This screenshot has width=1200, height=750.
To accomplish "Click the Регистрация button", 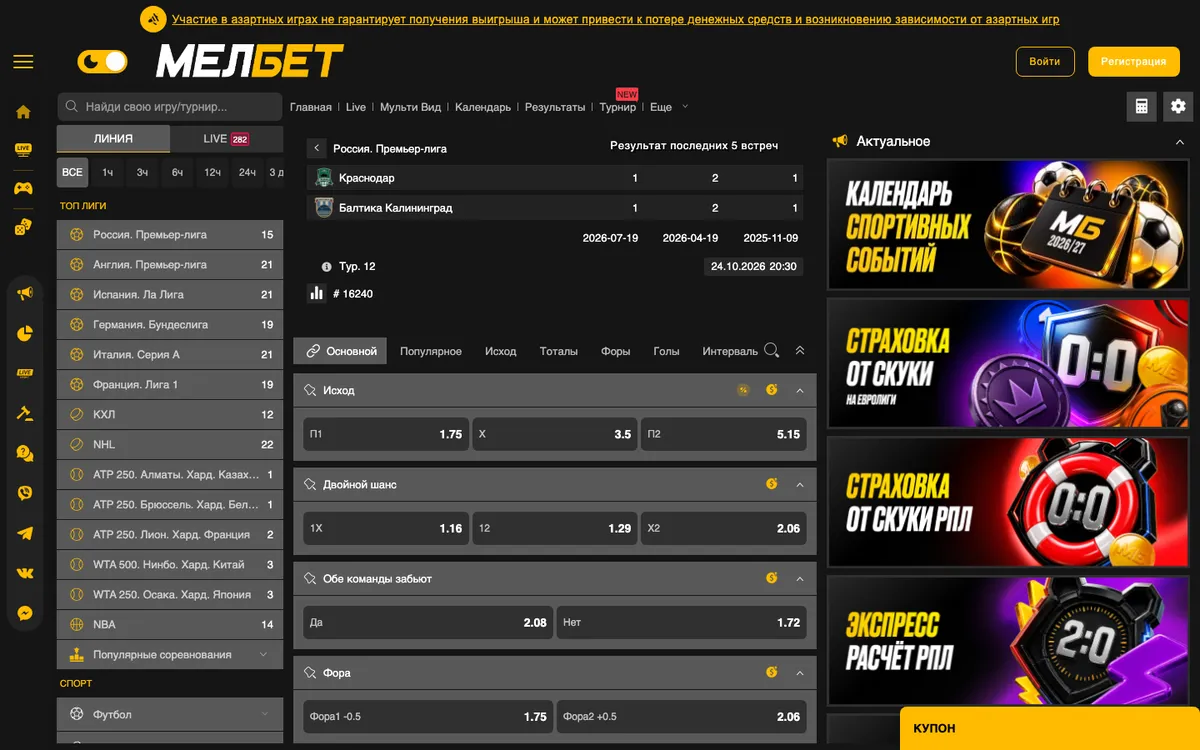I will click(x=1134, y=61).
